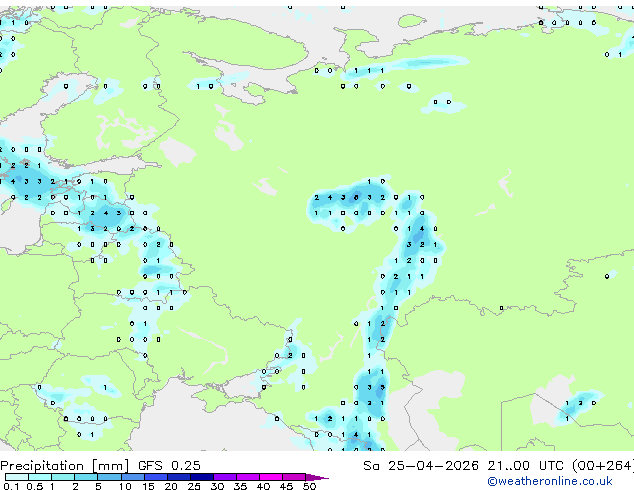
Task: Click the date text 'Sa 25-04-2026'
Action: click(421, 466)
